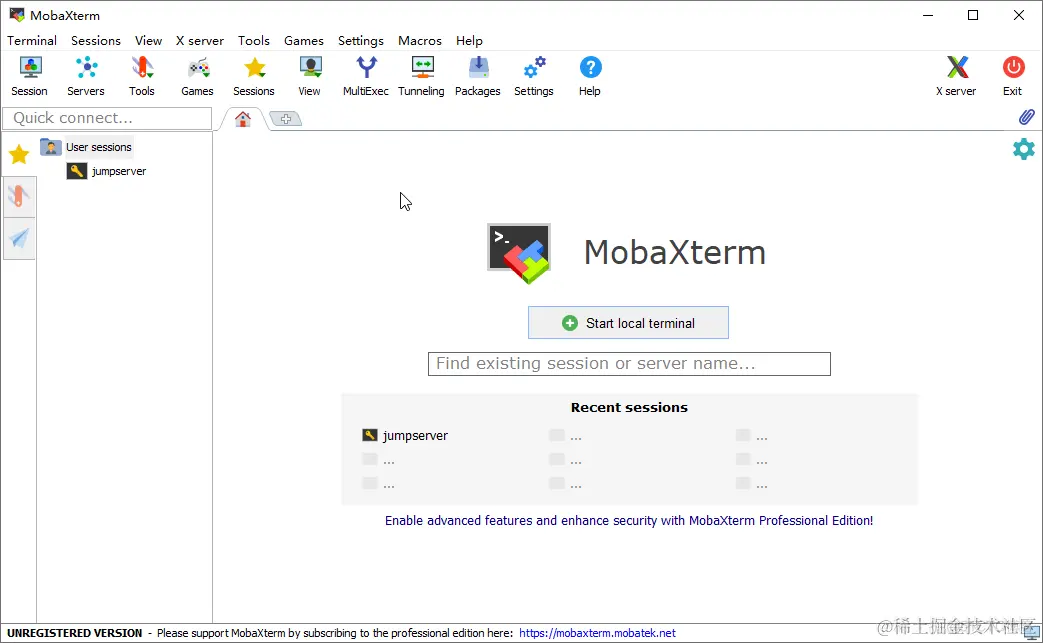Select jumpserver in the sessions tree
Viewport: 1043px width, 643px height.
pos(106,171)
